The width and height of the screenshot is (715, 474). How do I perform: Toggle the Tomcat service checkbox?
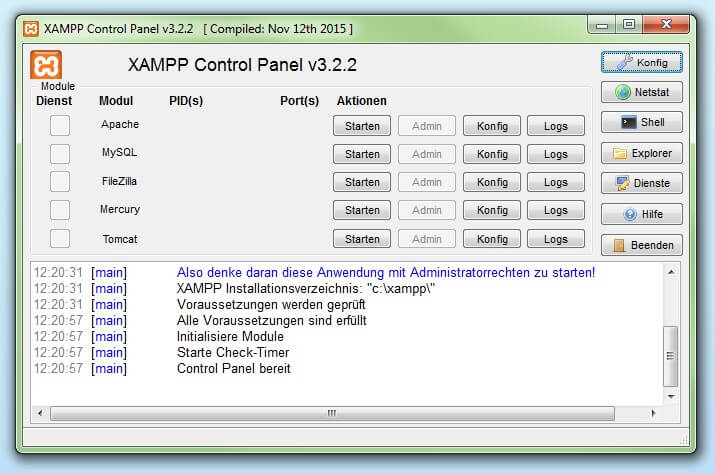click(x=60, y=239)
